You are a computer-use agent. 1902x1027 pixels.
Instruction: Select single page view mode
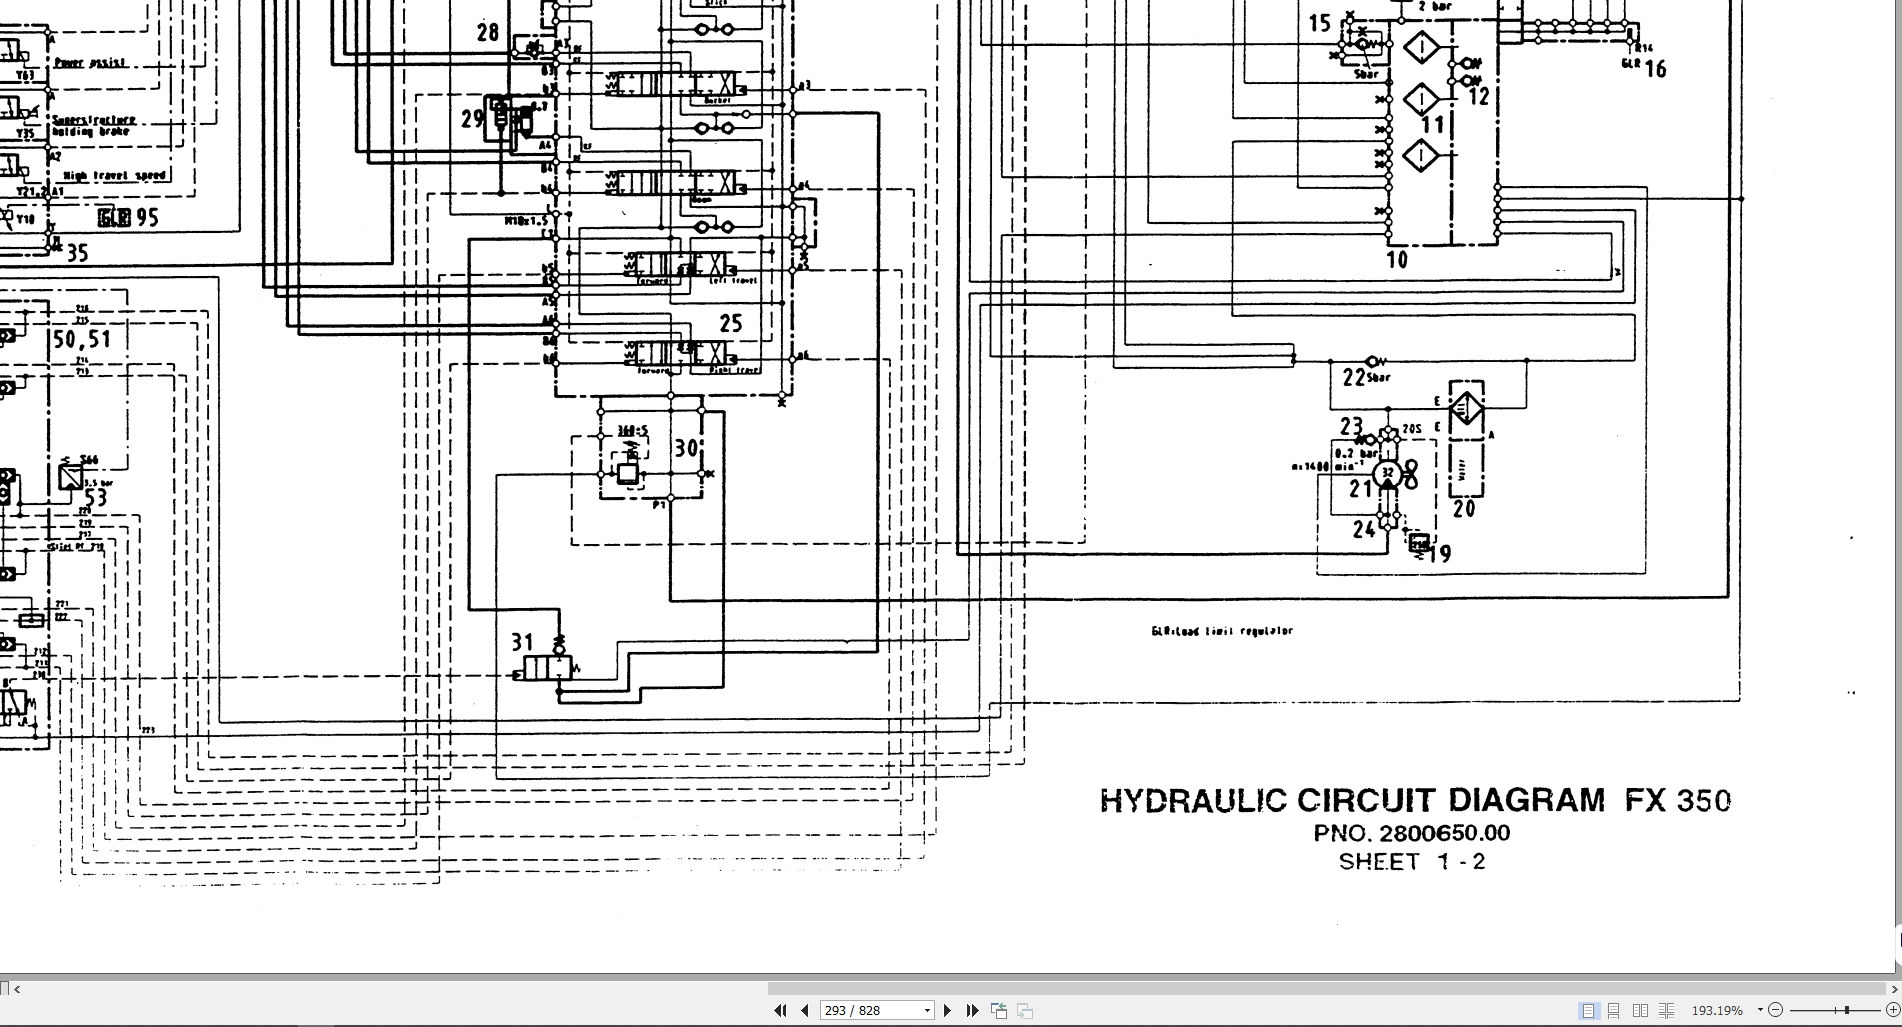point(1588,1010)
